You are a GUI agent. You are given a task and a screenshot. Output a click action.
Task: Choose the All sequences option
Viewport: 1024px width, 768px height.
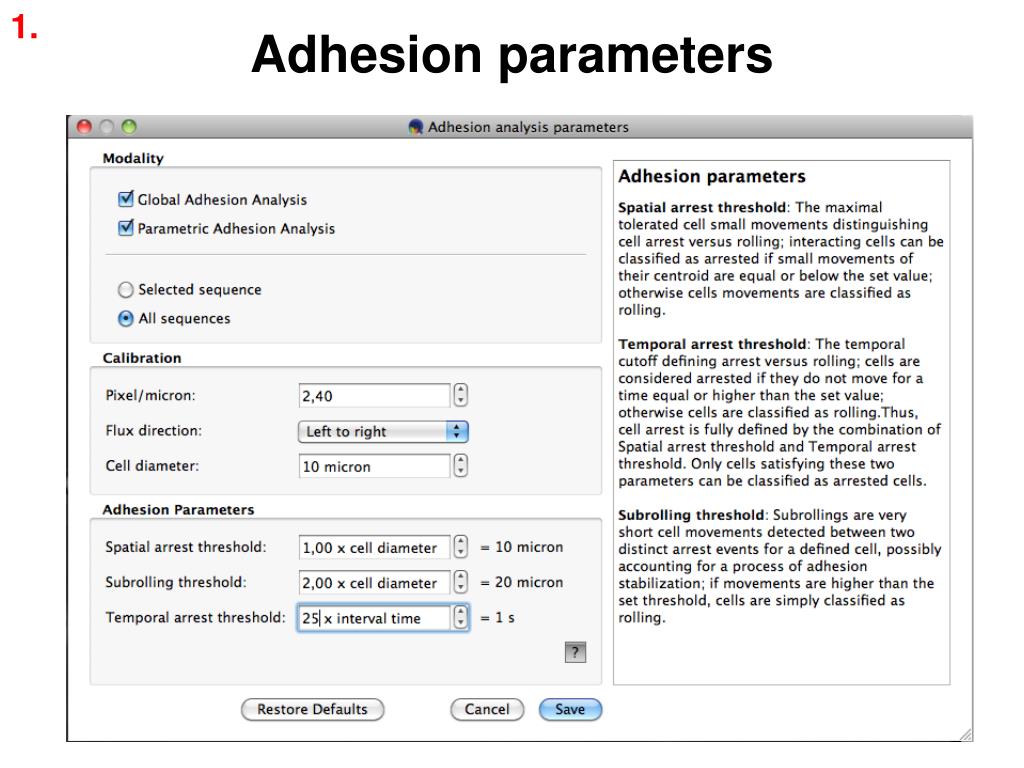(x=125, y=318)
